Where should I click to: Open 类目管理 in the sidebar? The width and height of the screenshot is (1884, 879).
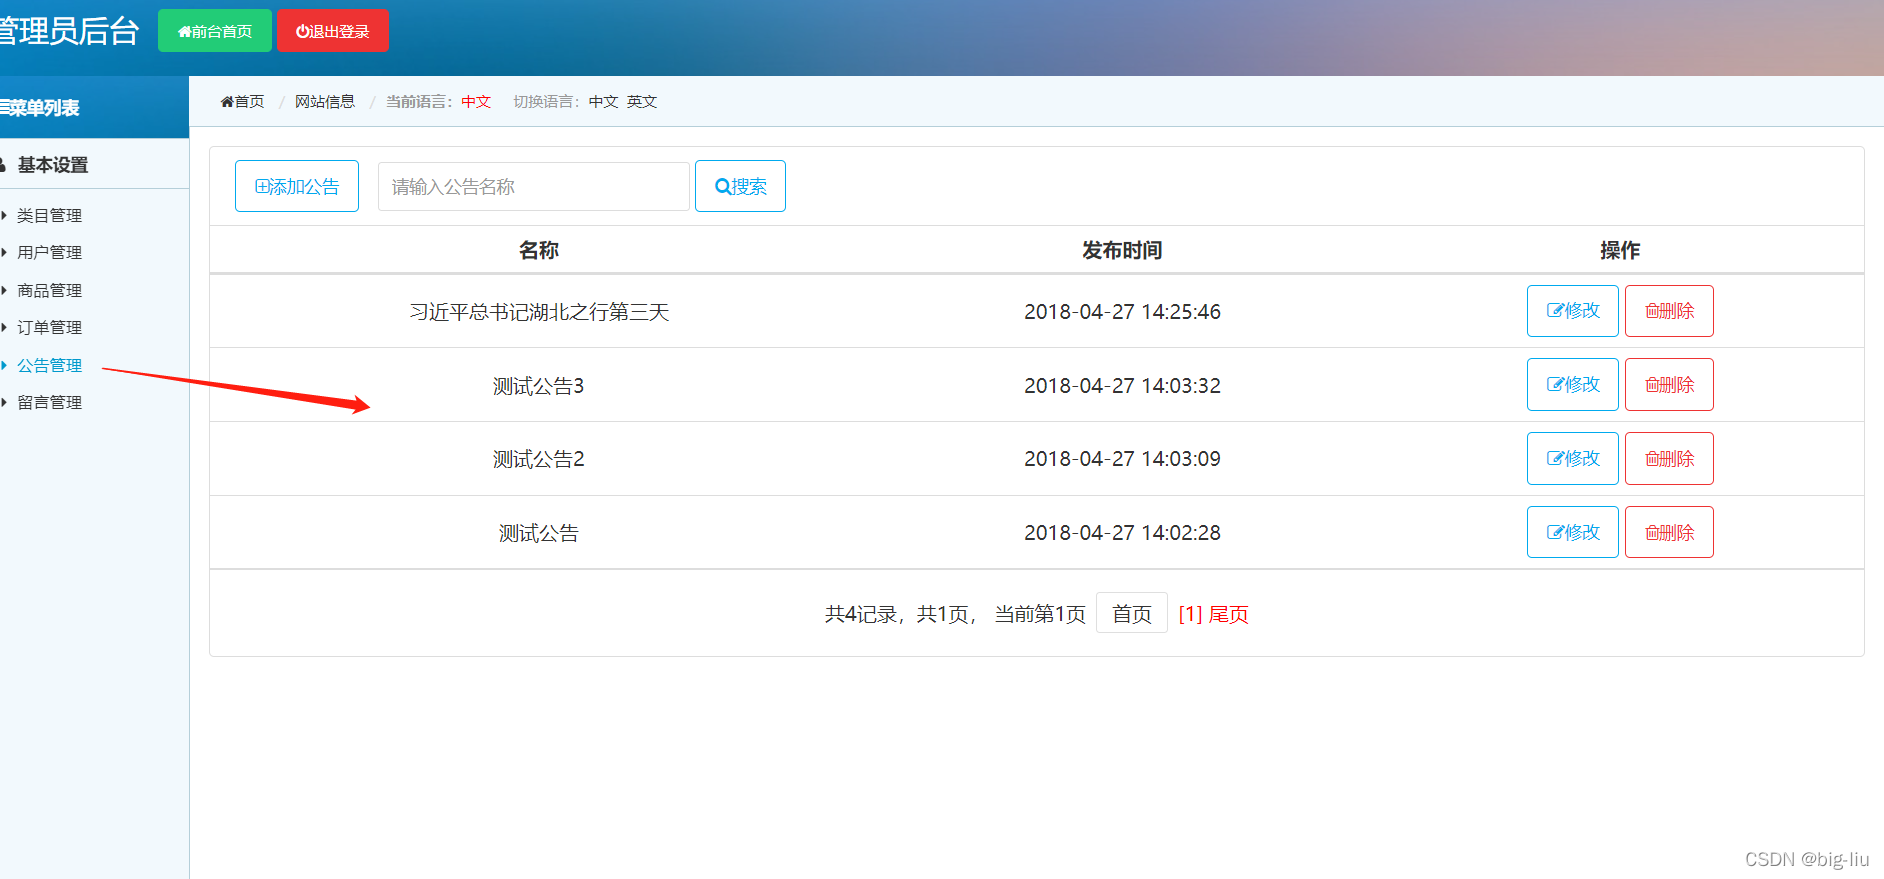click(x=49, y=215)
